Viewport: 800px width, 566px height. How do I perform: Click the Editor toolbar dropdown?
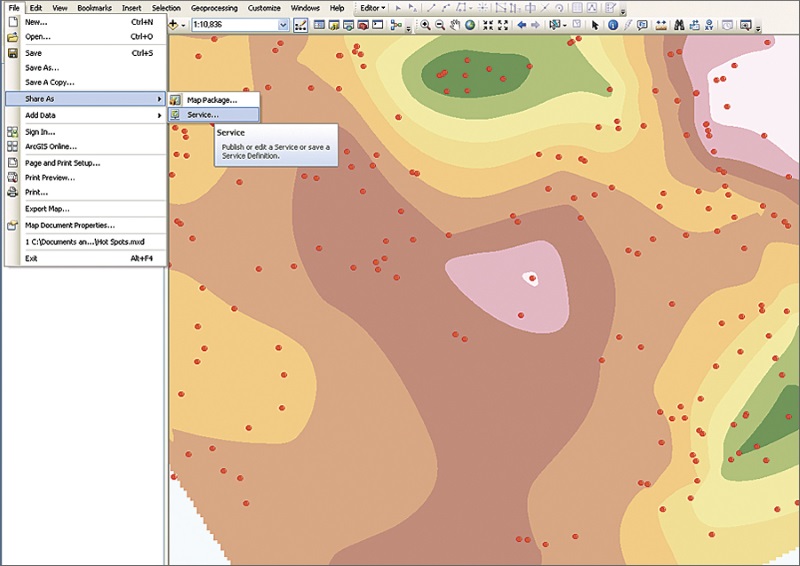372,8
